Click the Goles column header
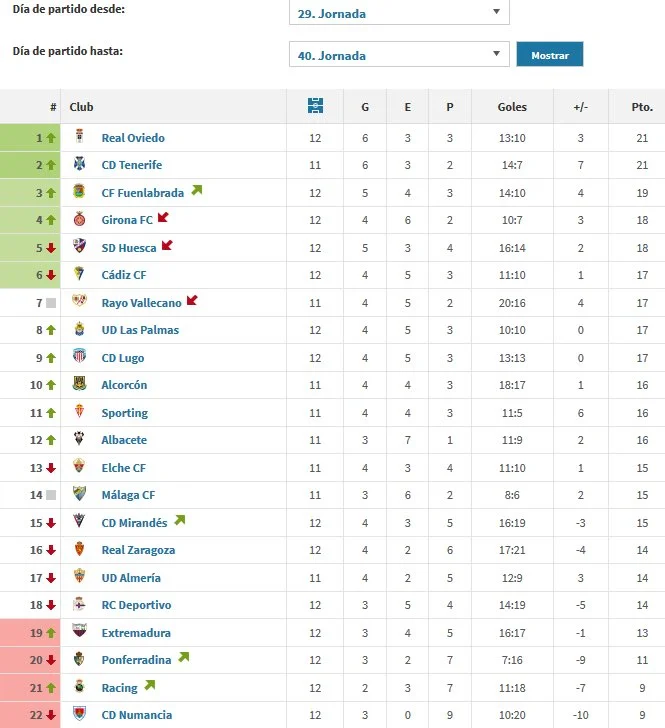Image resolution: width=665 pixels, height=728 pixels. pyautogui.click(x=512, y=107)
